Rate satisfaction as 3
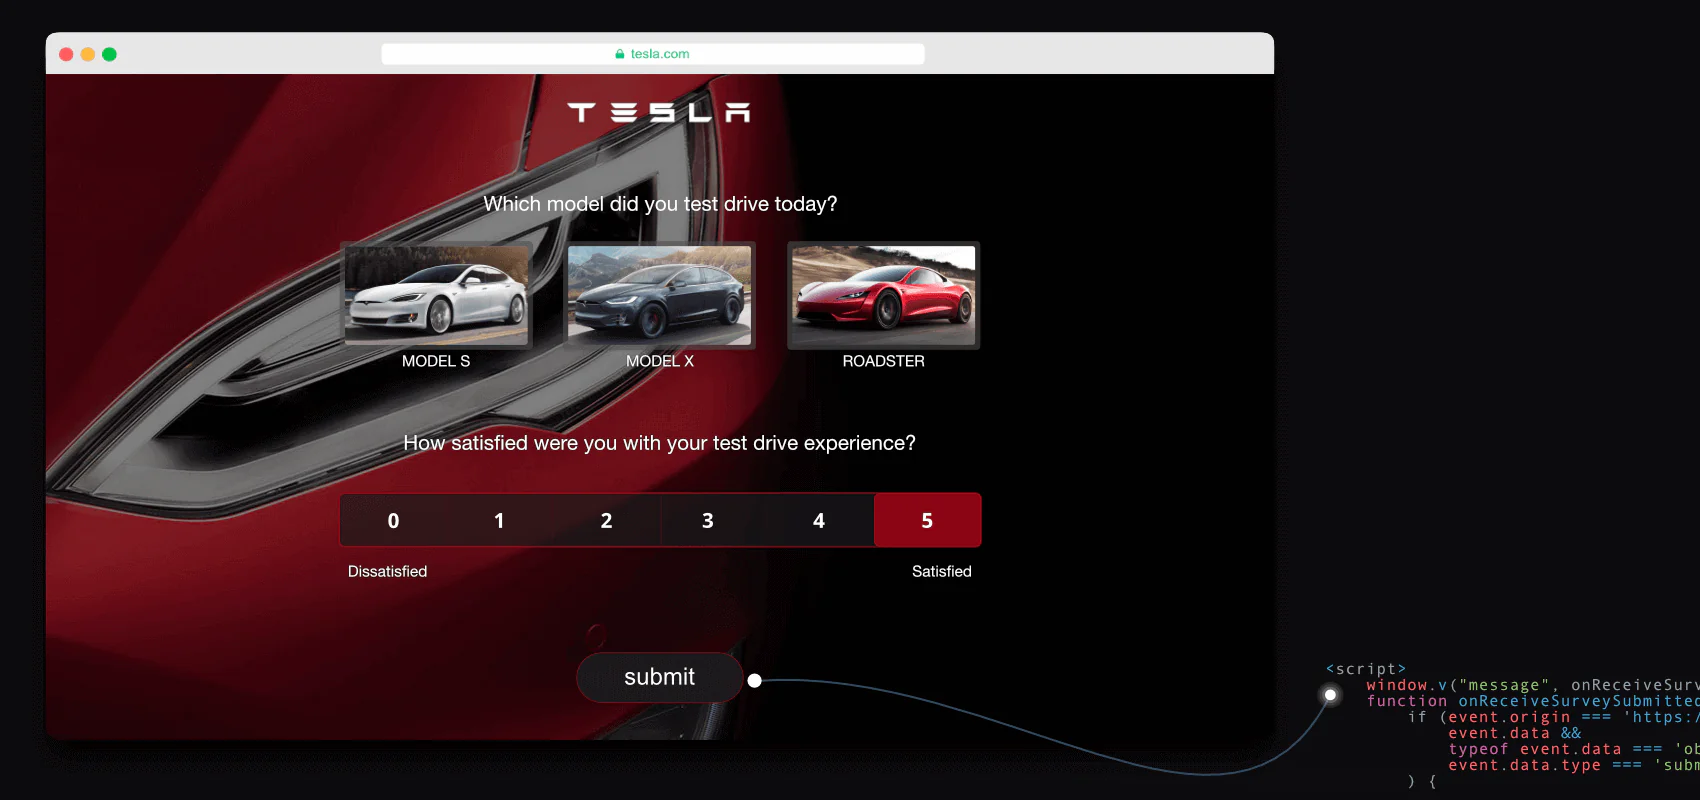Image resolution: width=1700 pixels, height=800 pixels. coord(708,520)
